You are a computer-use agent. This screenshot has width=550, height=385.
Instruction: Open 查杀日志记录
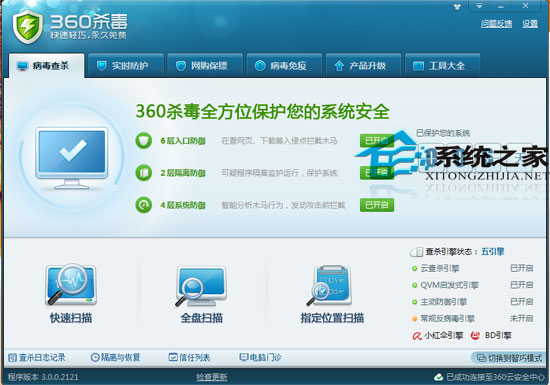tap(36, 357)
